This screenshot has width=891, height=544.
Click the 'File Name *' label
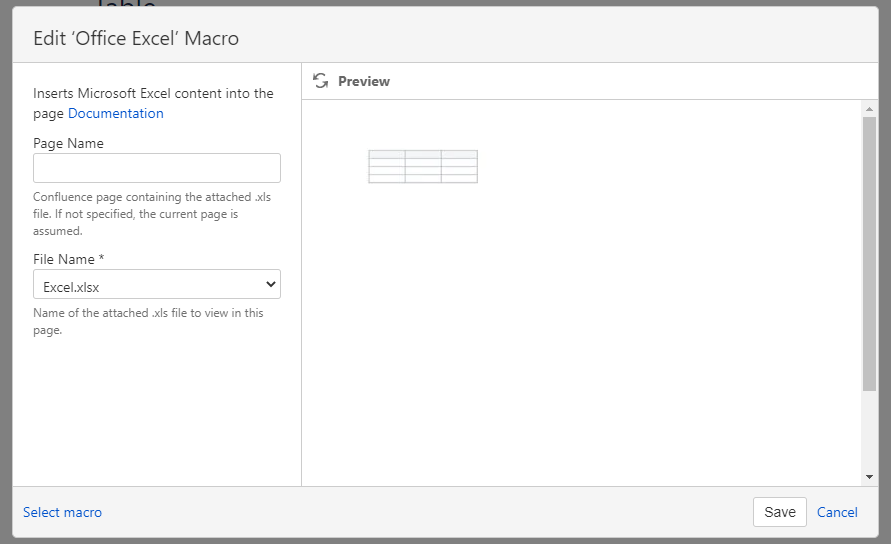[69, 259]
